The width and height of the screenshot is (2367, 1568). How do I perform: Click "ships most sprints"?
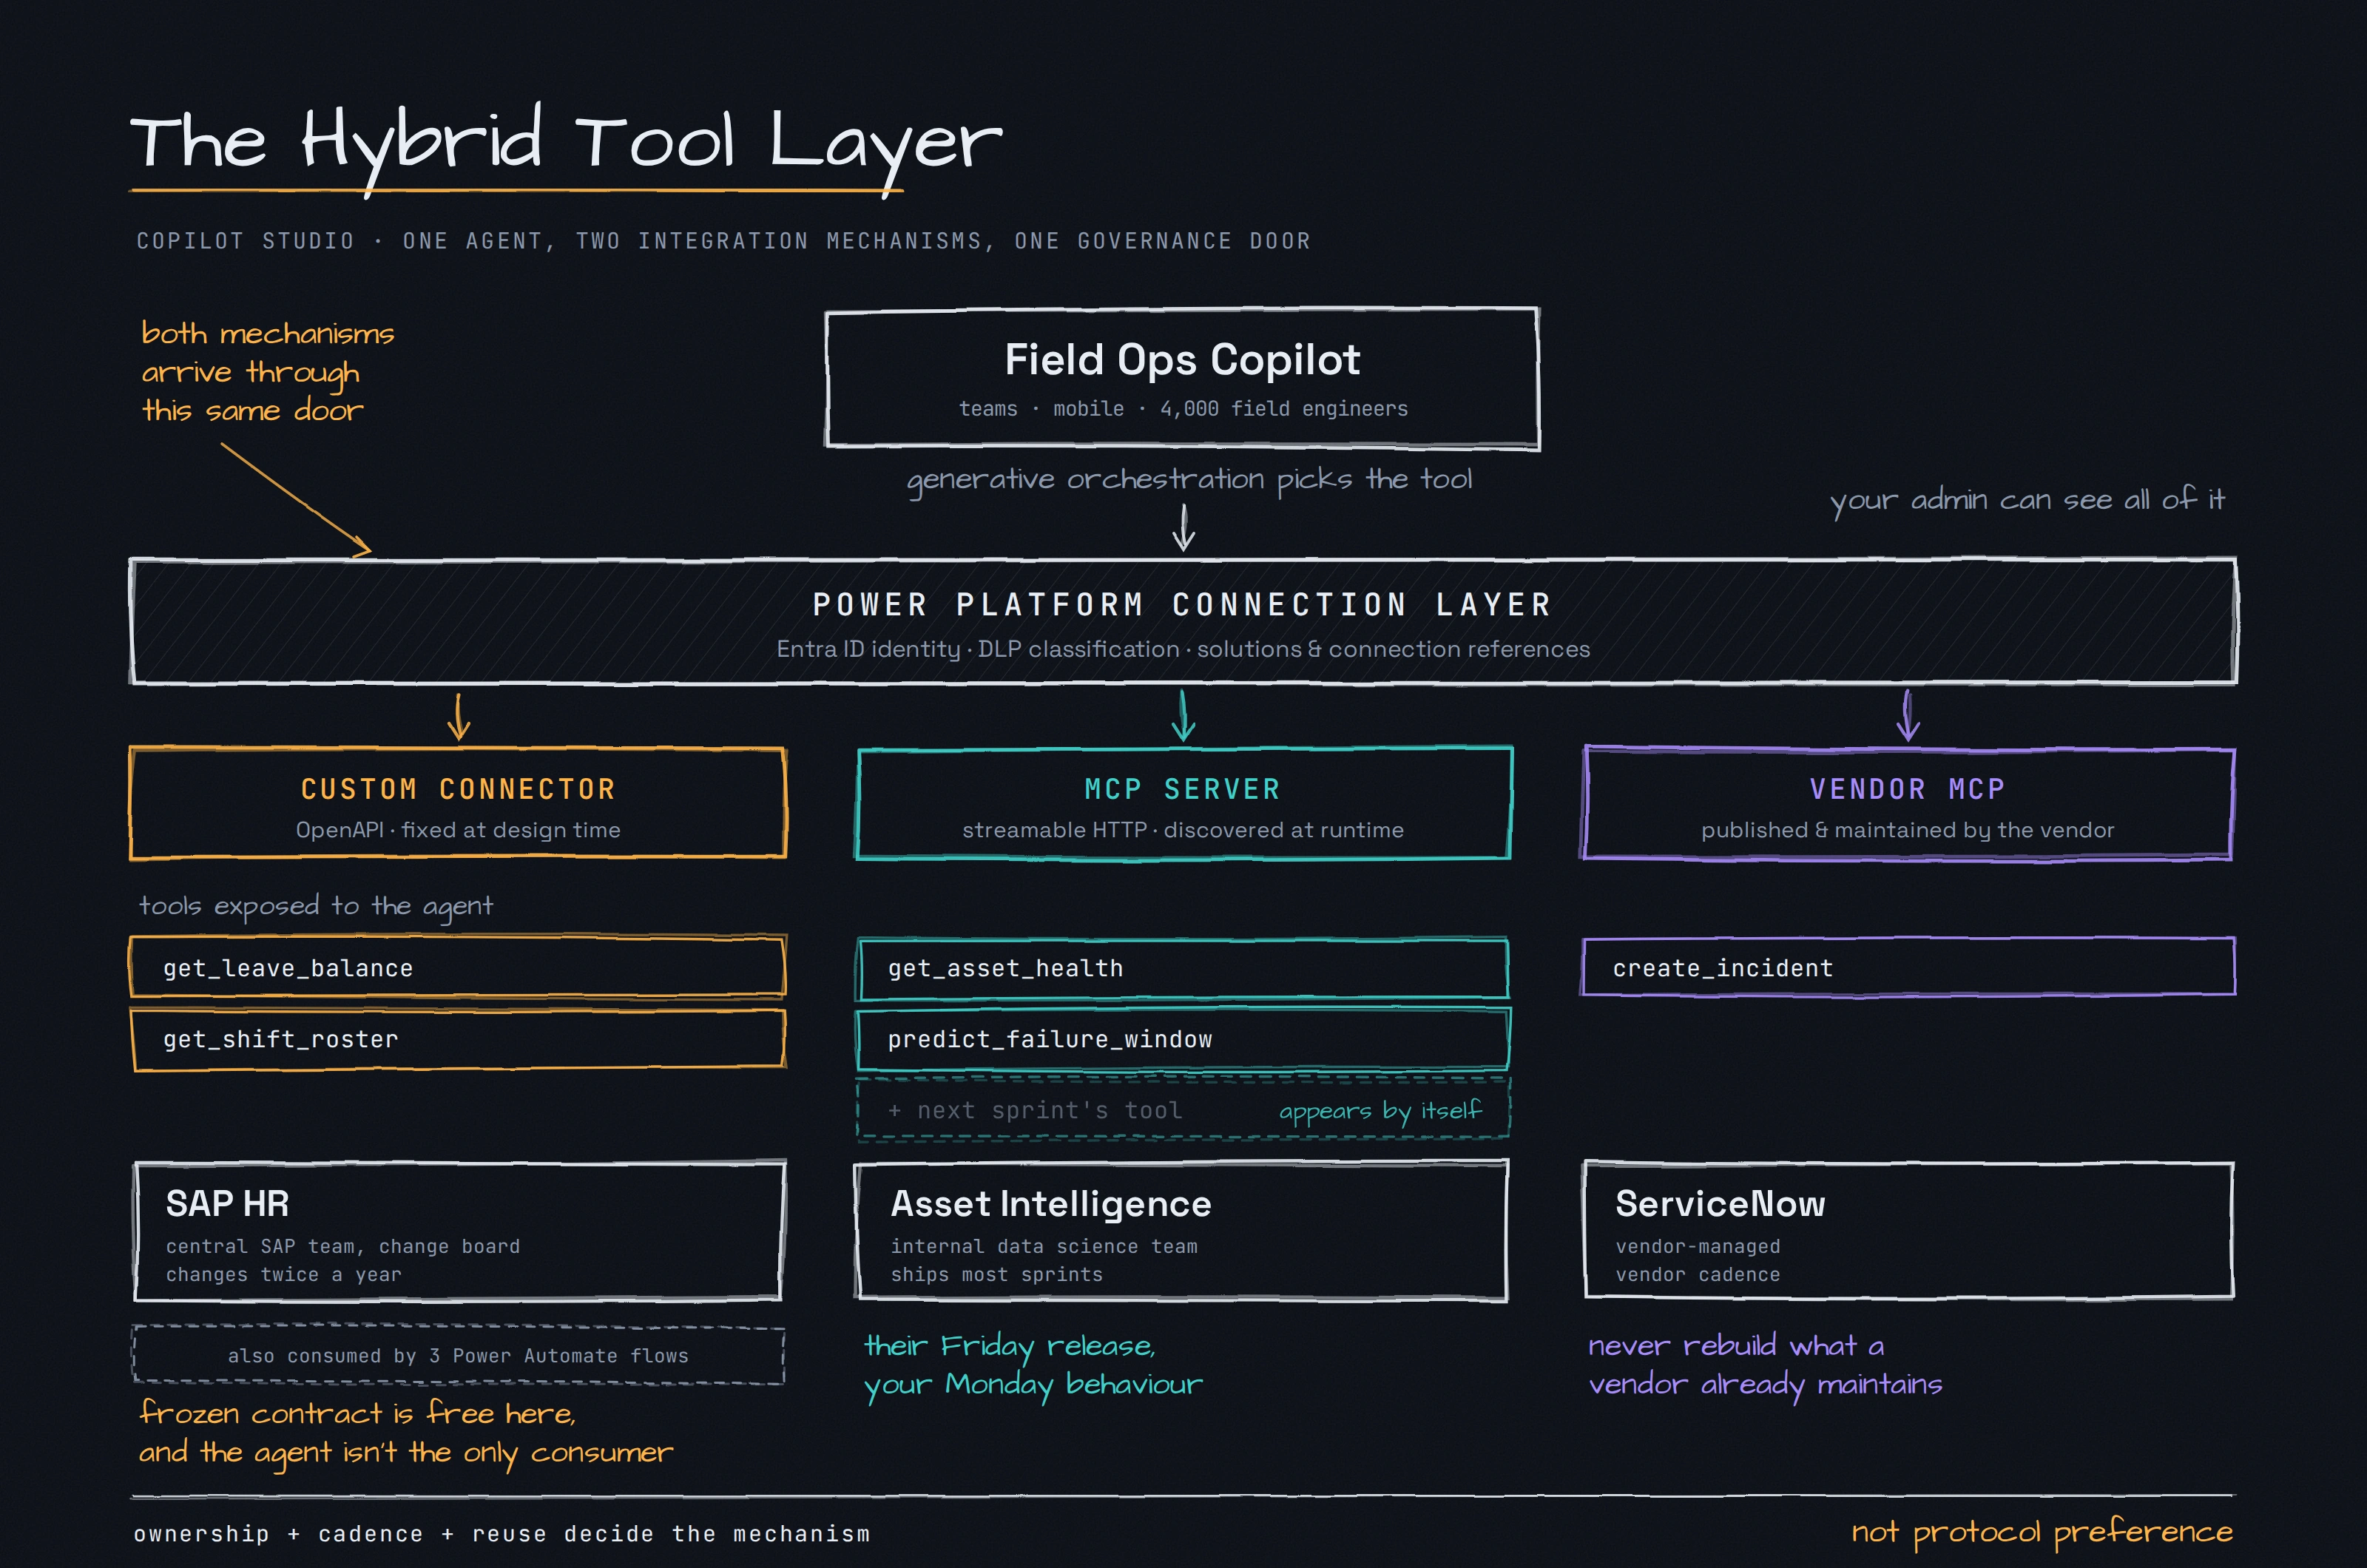tap(996, 1274)
